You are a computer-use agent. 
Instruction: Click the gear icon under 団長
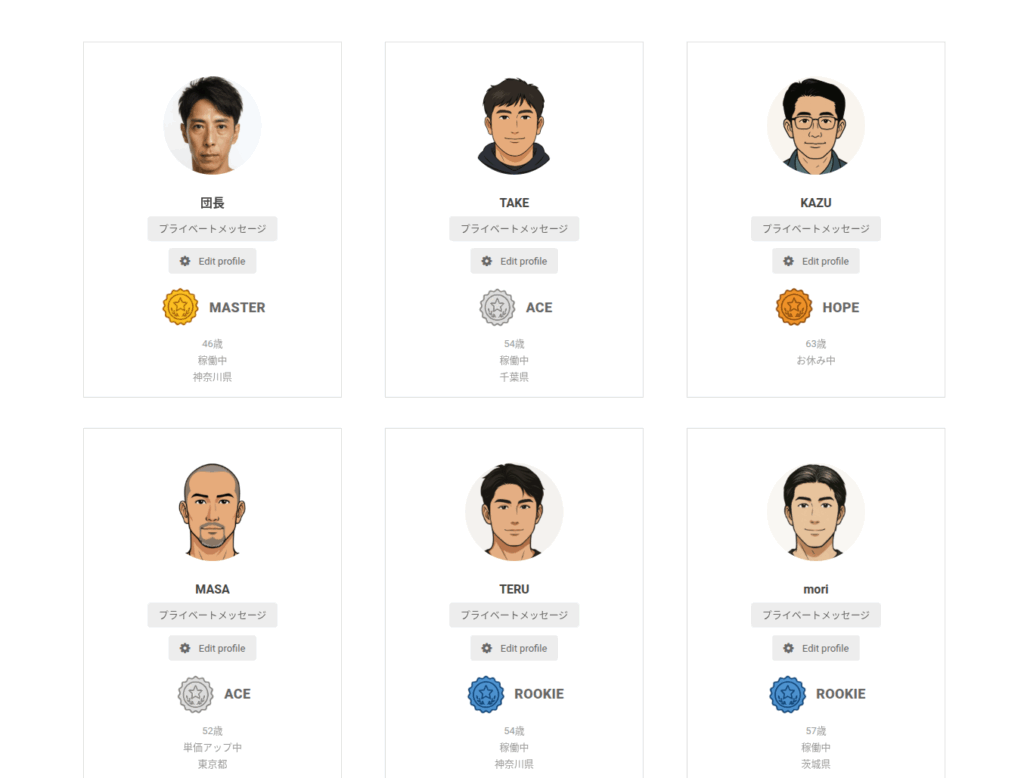tap(185, 261)
